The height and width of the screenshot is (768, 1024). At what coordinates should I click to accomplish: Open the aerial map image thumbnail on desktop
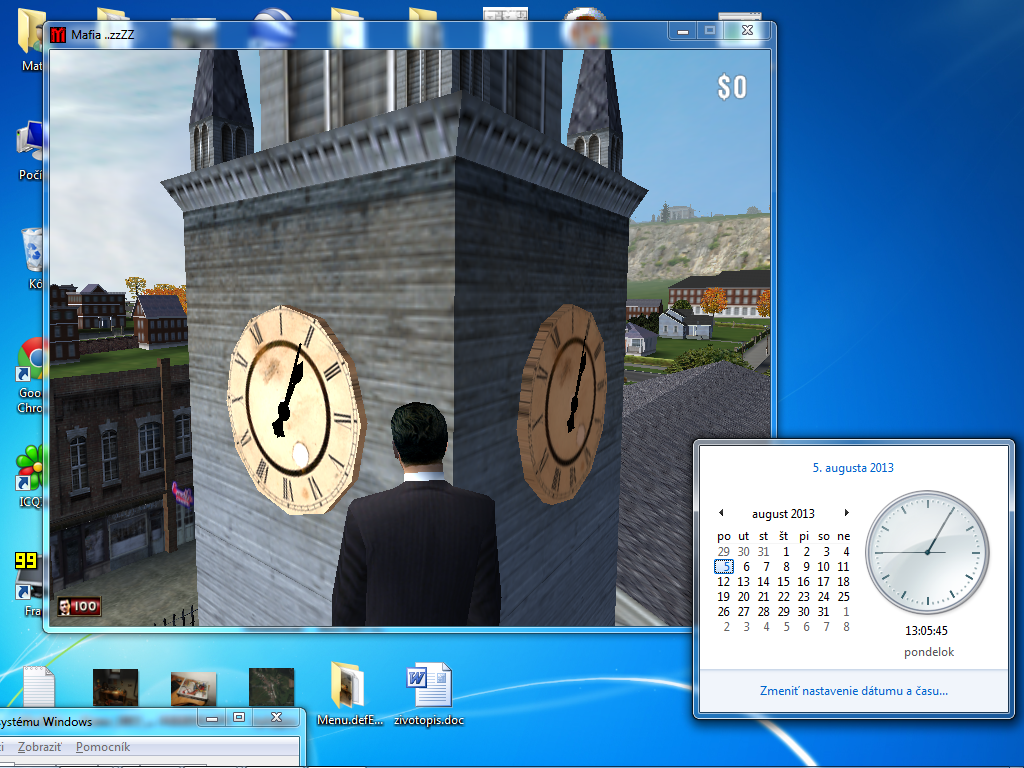[x=272, y=687]
